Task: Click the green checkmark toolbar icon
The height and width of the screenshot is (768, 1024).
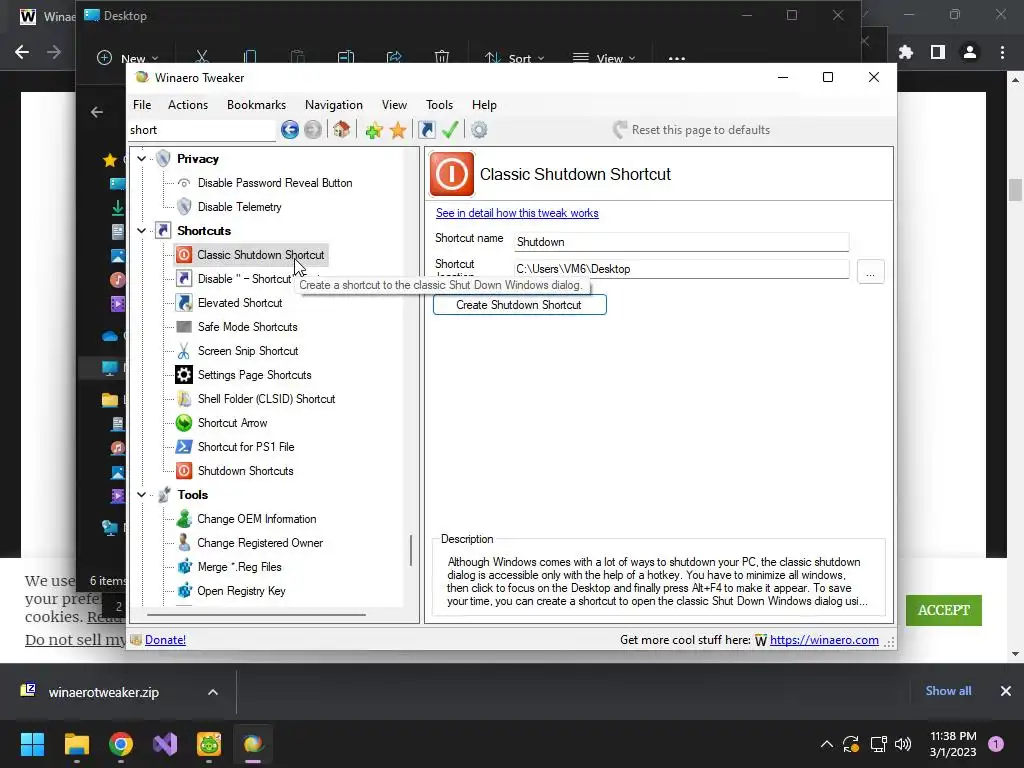Action: [x=450, y=129]
